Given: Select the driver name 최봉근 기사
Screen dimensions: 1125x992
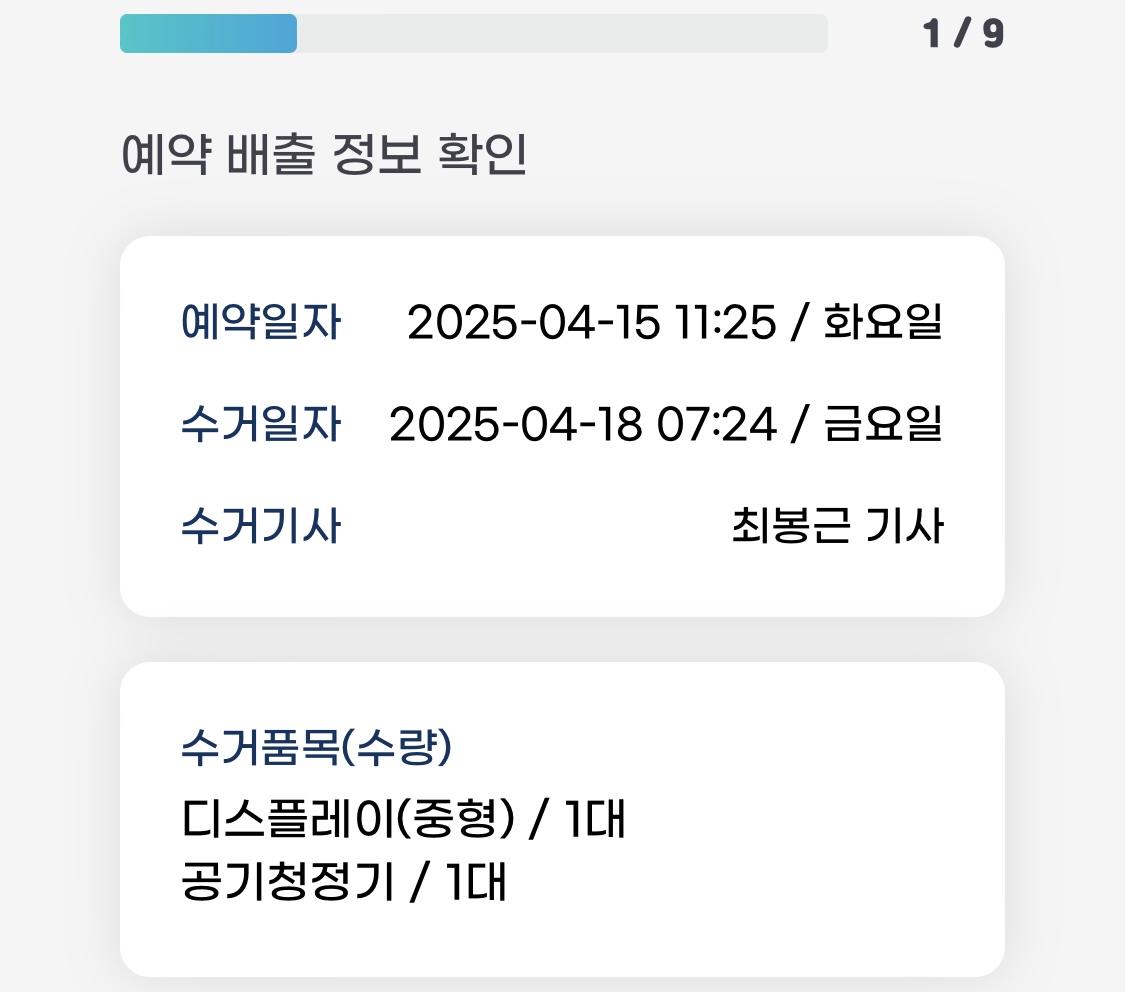Looking at the screenshot, I should pyautogui.click(x=837, y=527).
